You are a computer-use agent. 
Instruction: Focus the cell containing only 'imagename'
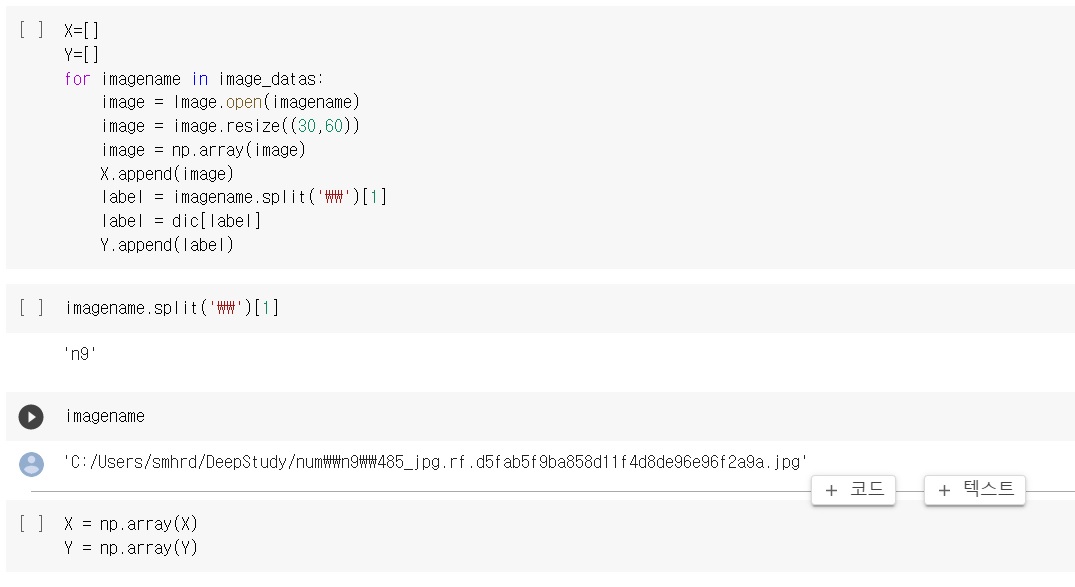pyautogui.click(x=105, y=416)
